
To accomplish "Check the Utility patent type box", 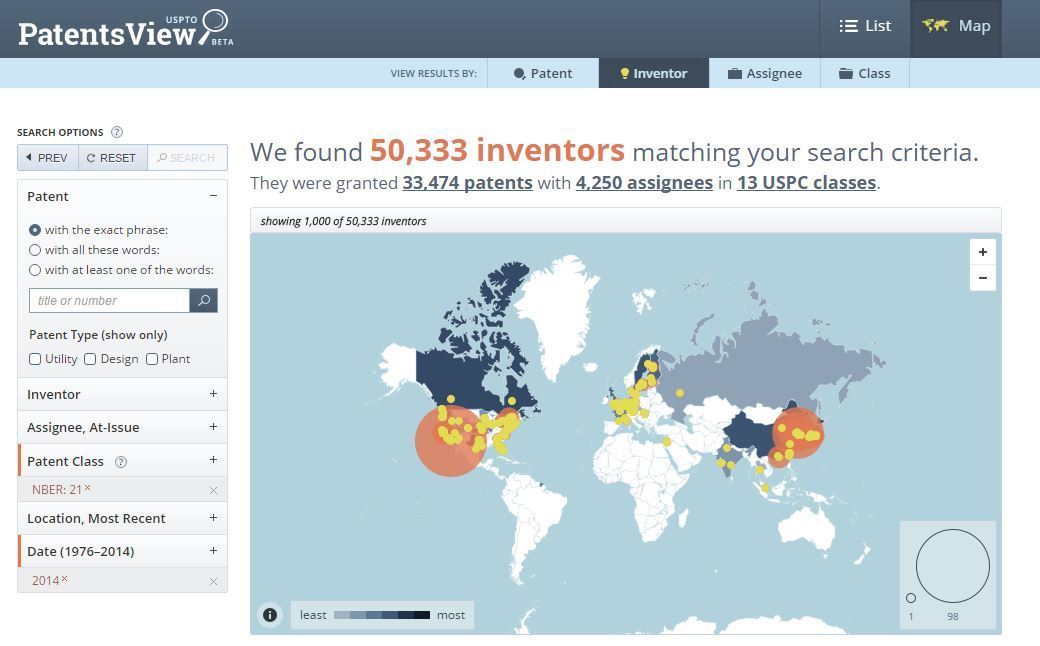I will tap(35, 359).
